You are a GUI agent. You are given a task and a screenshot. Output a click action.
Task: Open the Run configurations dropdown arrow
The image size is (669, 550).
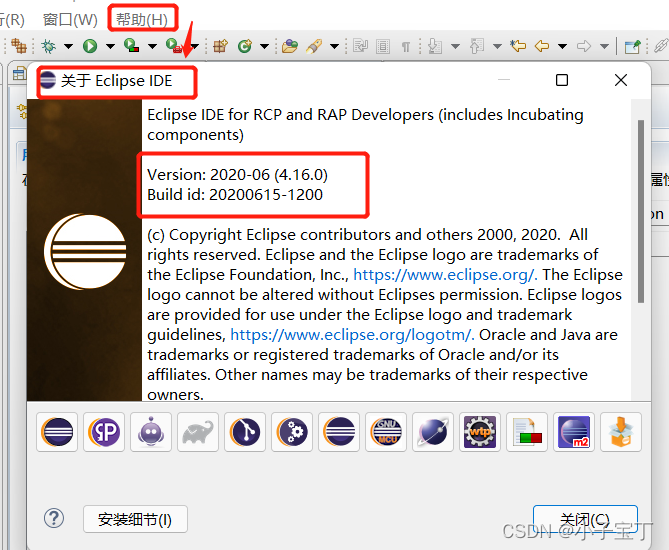[x=110, y=46]
